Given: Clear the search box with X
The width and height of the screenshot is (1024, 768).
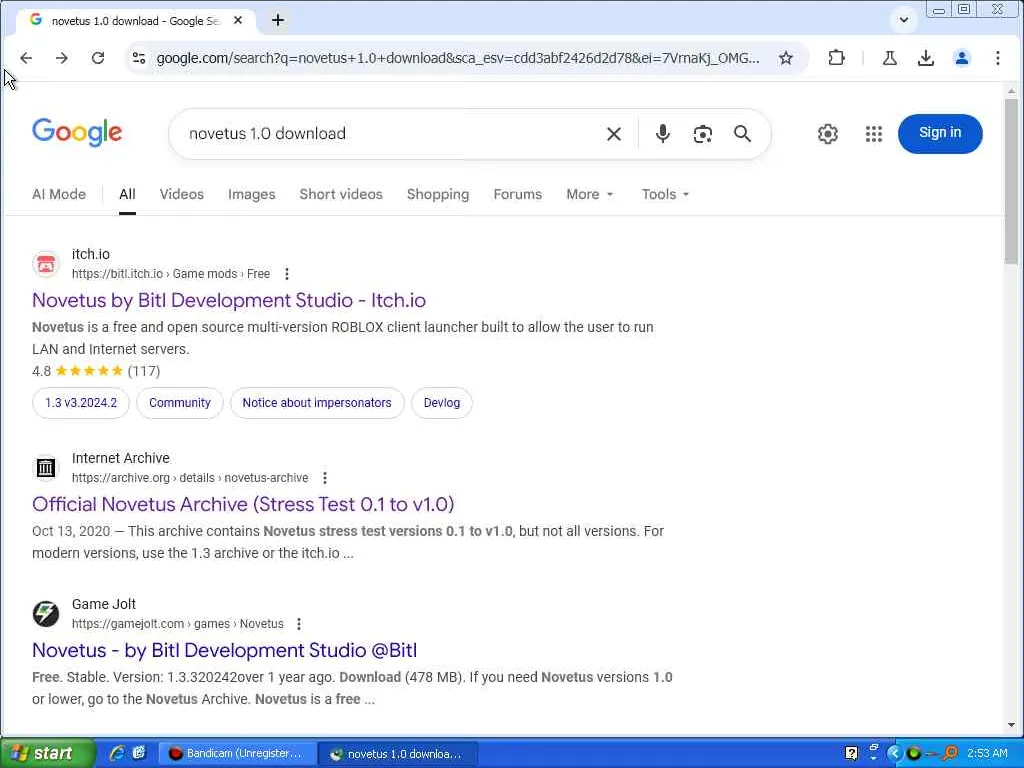Looking at the screenshot, I should click(614, 134).
